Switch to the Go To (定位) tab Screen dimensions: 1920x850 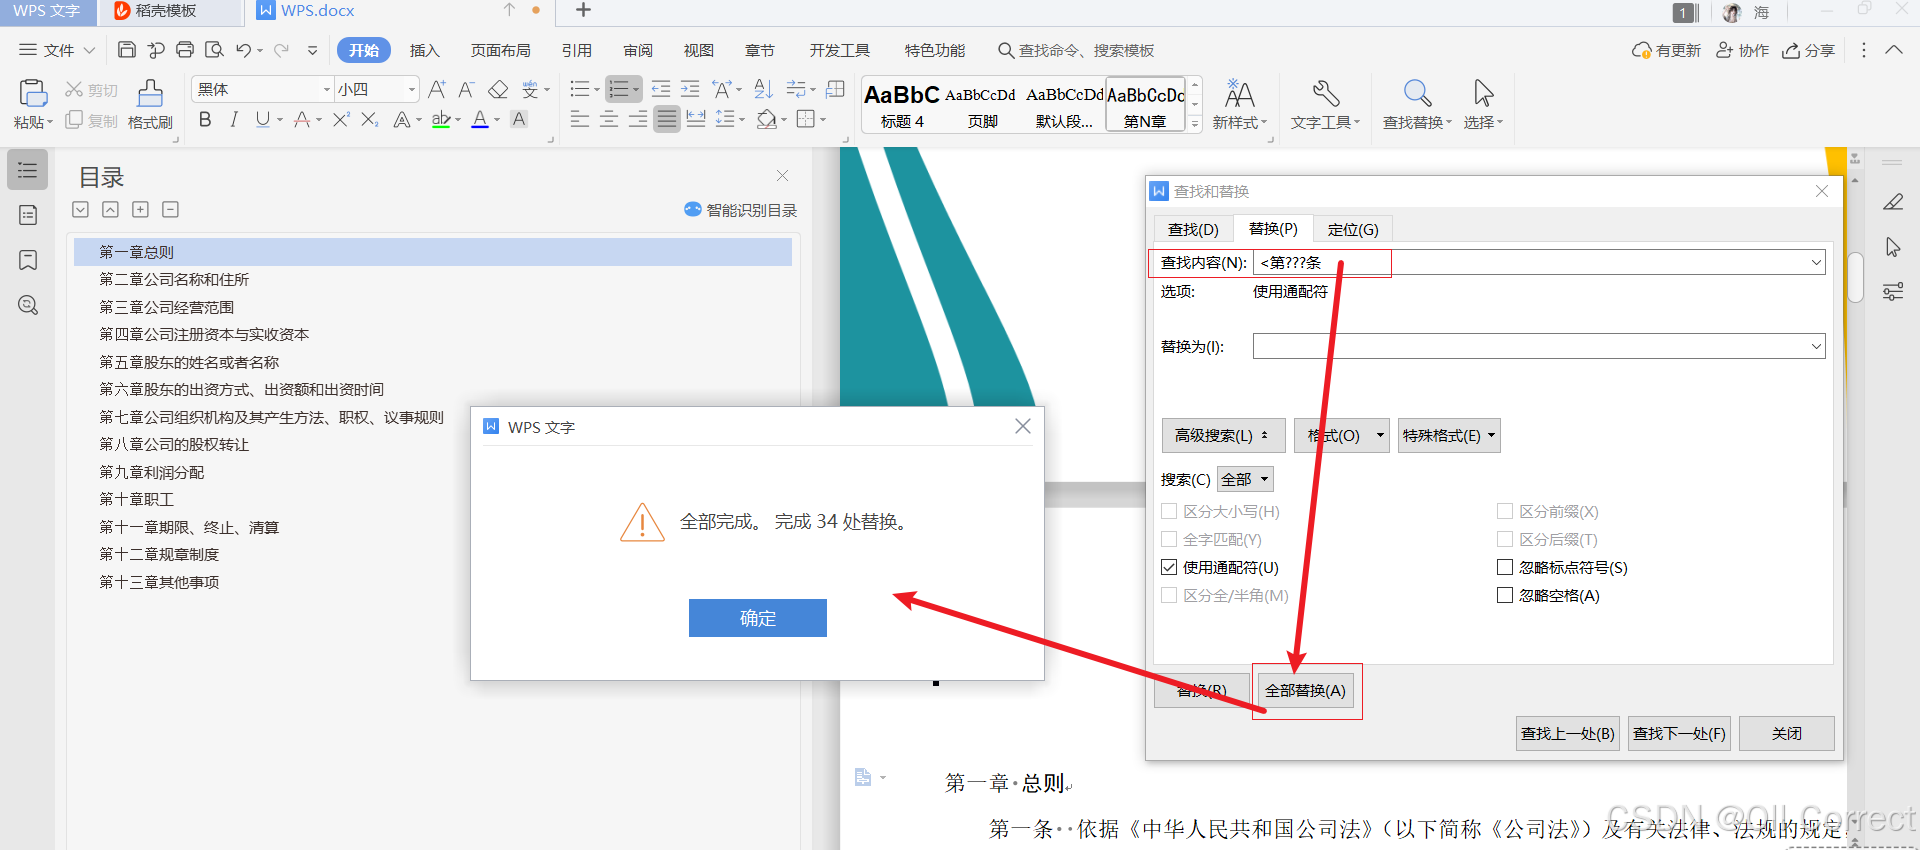pos(1353,229)
